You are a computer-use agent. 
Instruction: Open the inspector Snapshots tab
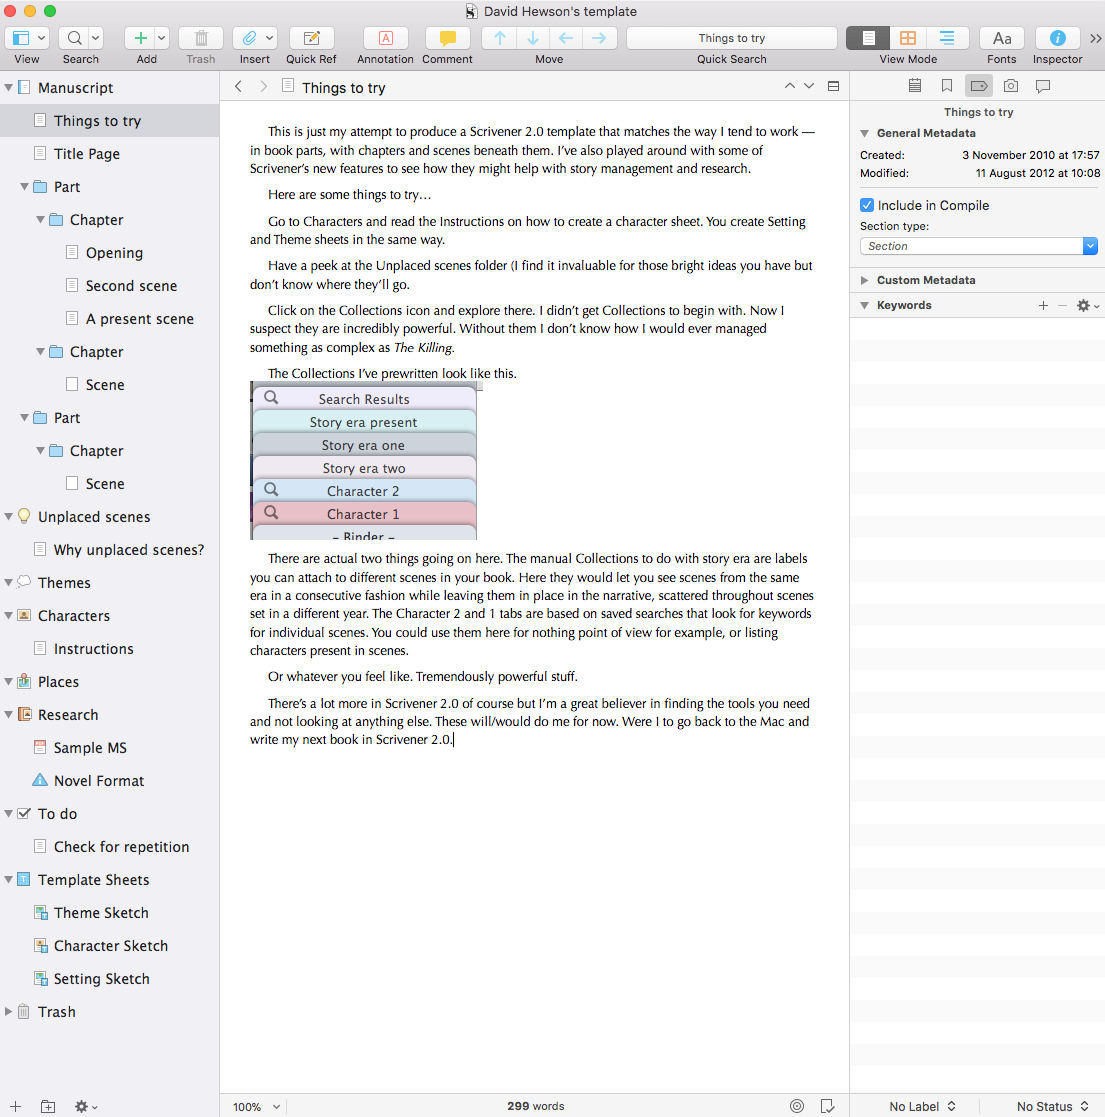pos(1010,85)
